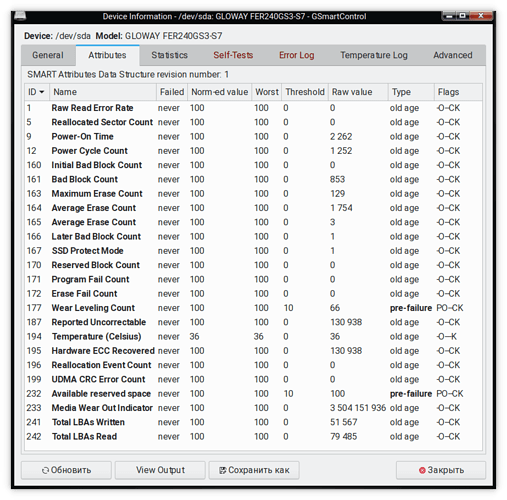Image resolution: width=507 pixels, height=500 pixels.
Task: Select Average Erase Count row with ID 165
Action: [253, 222]
